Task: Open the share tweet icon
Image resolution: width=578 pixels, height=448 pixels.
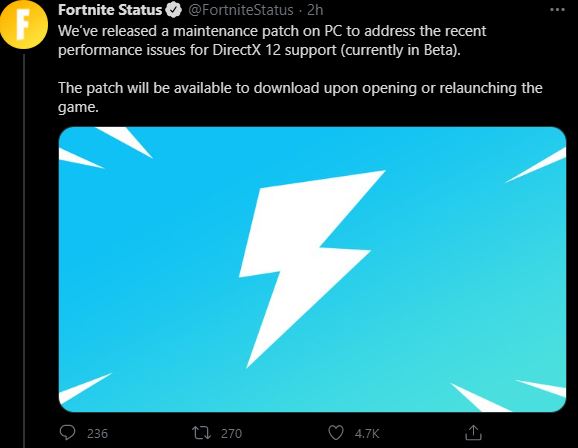Action: point(473,433)
